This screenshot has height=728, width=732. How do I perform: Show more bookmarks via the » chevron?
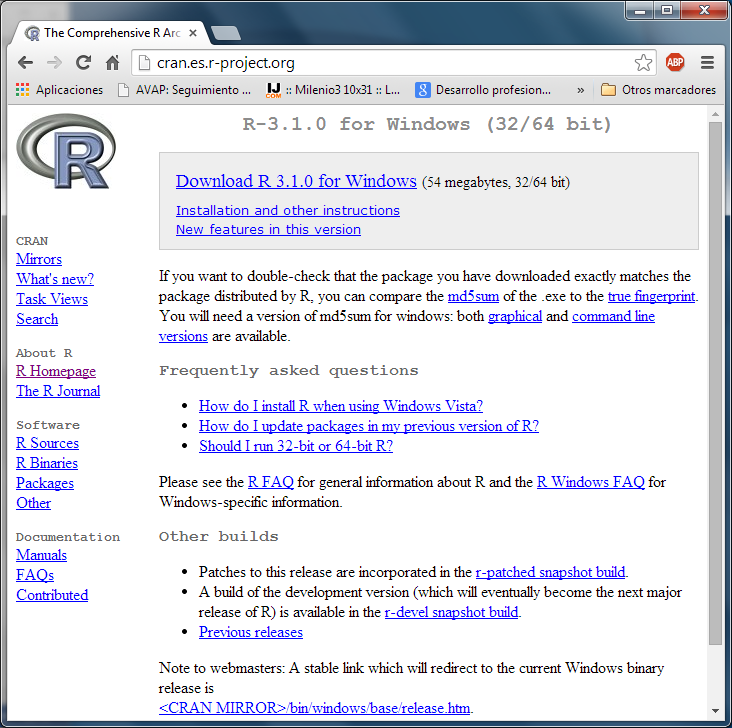(x=580, y=90)
